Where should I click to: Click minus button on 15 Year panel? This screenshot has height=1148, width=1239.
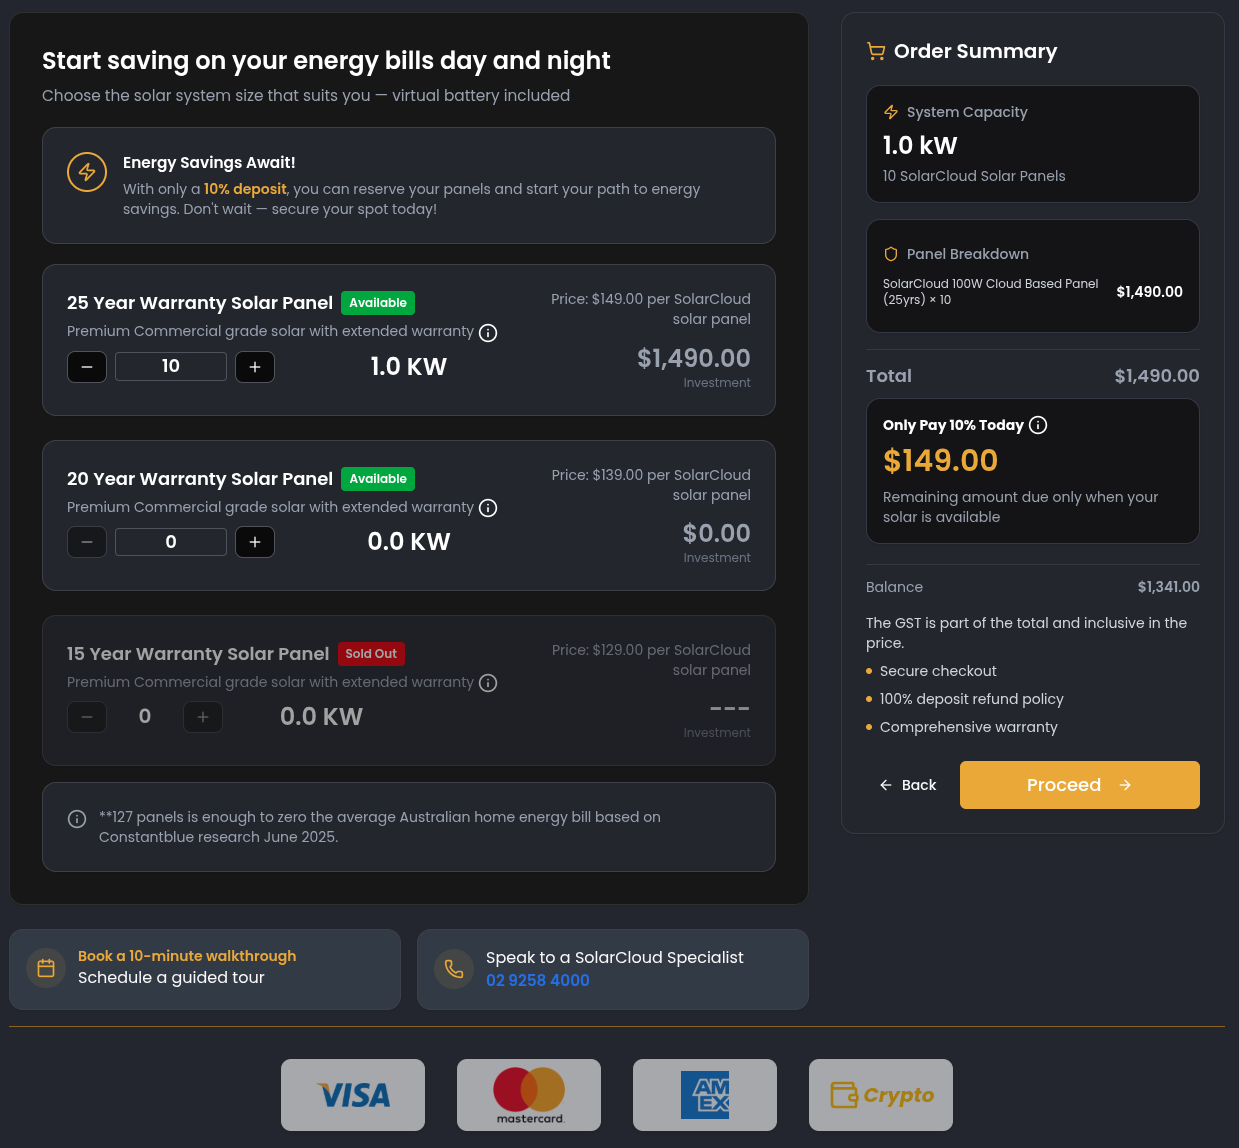(87, 717)
